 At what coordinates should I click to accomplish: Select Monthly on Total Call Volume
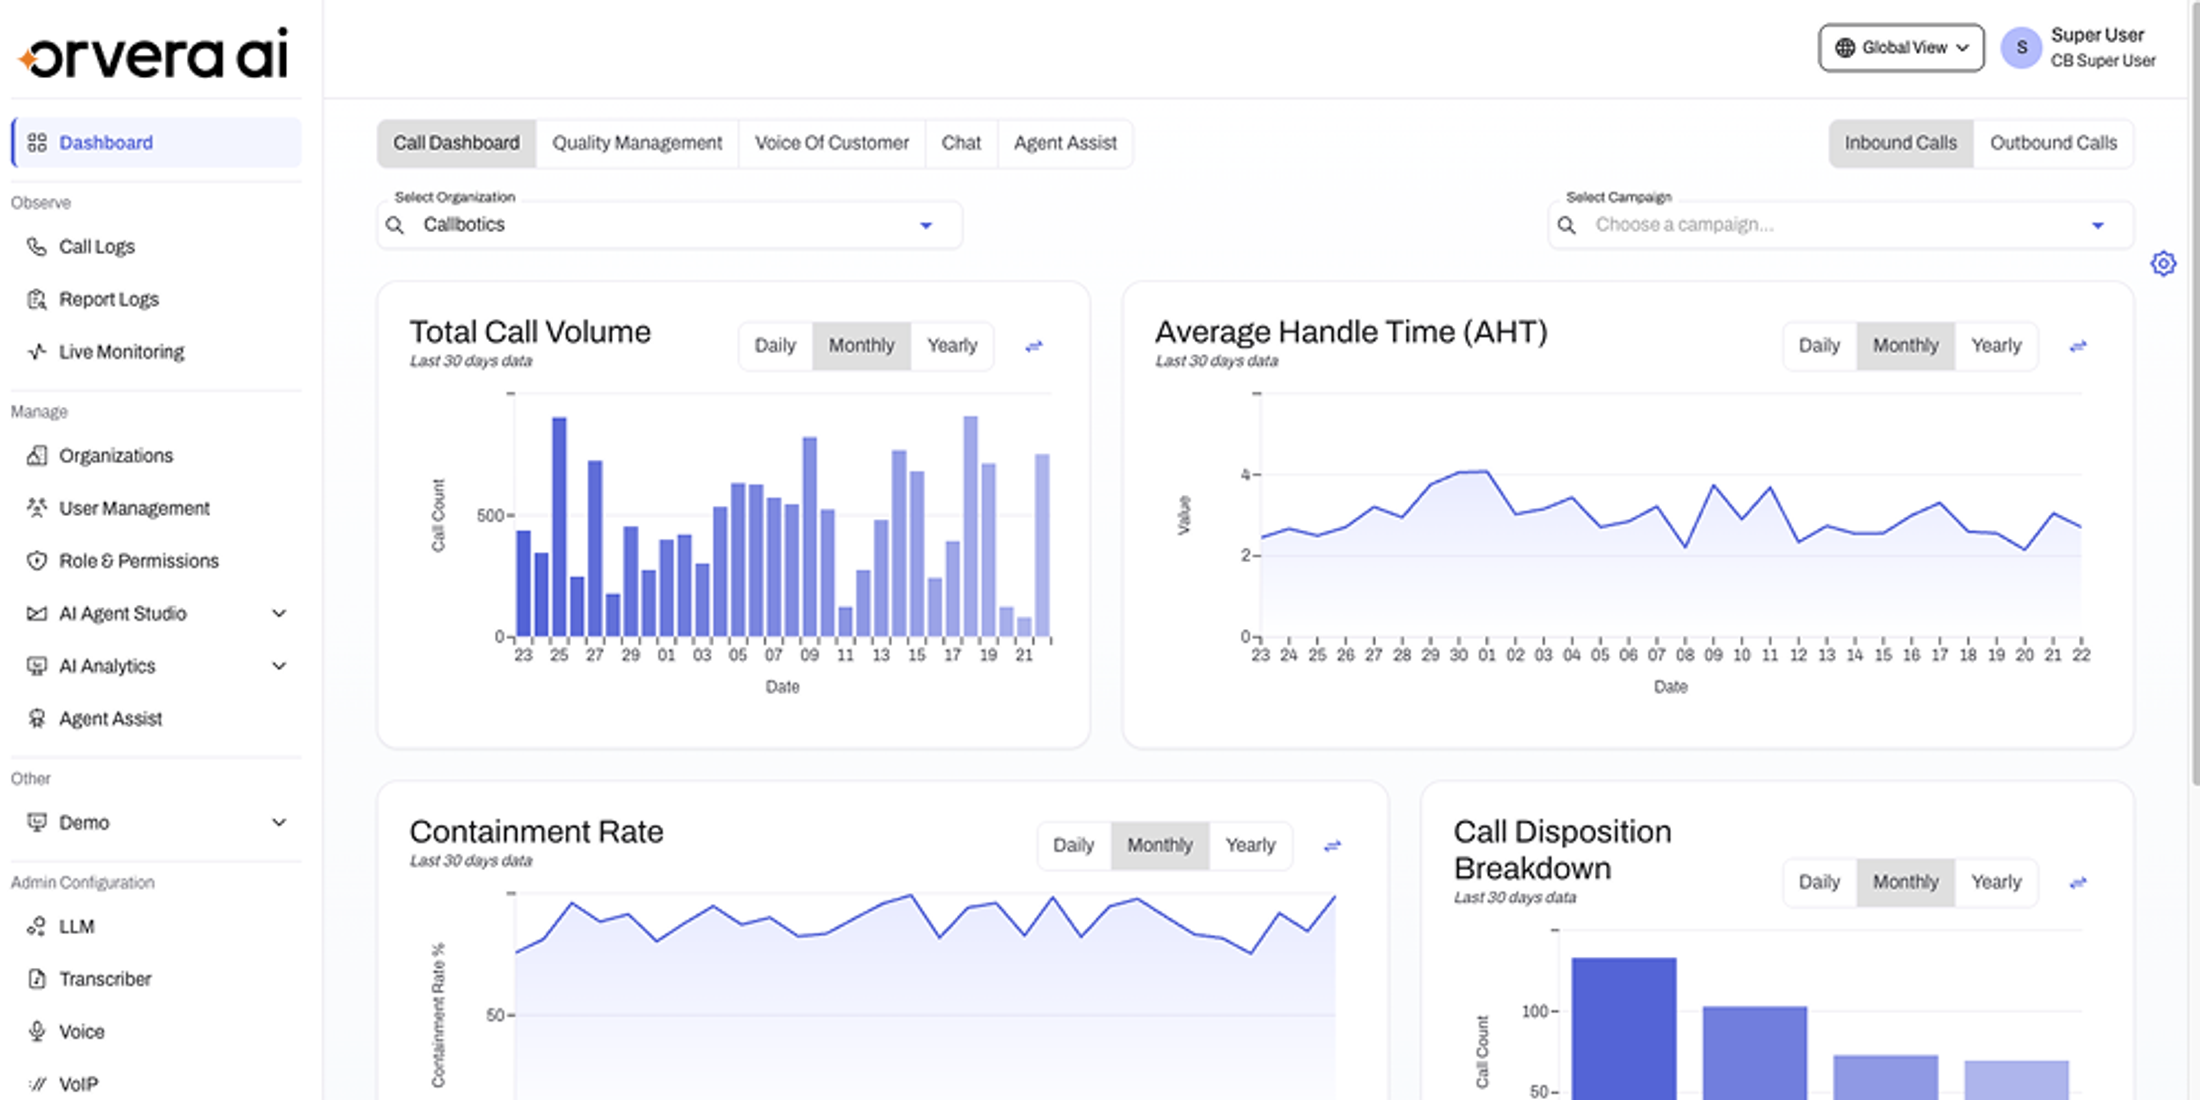click(x=861, y=345)
